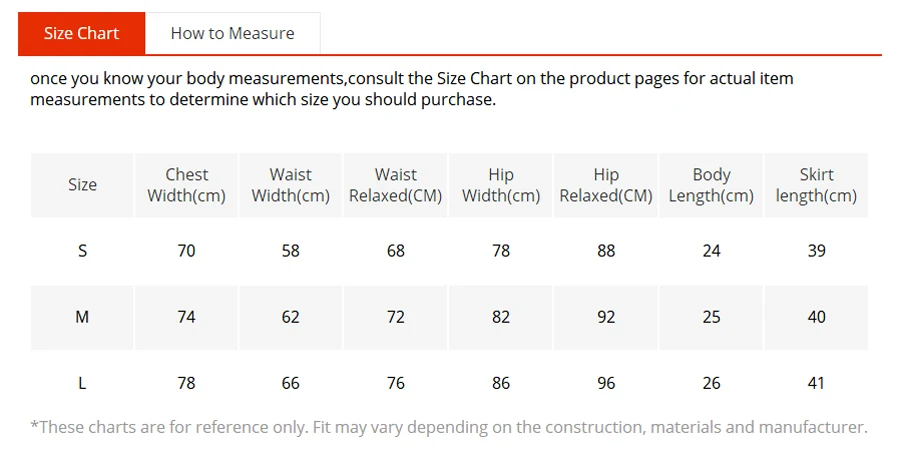The image size is (900, 460).
Task: Click body length value 25 in M row
Action: [711, 317]
